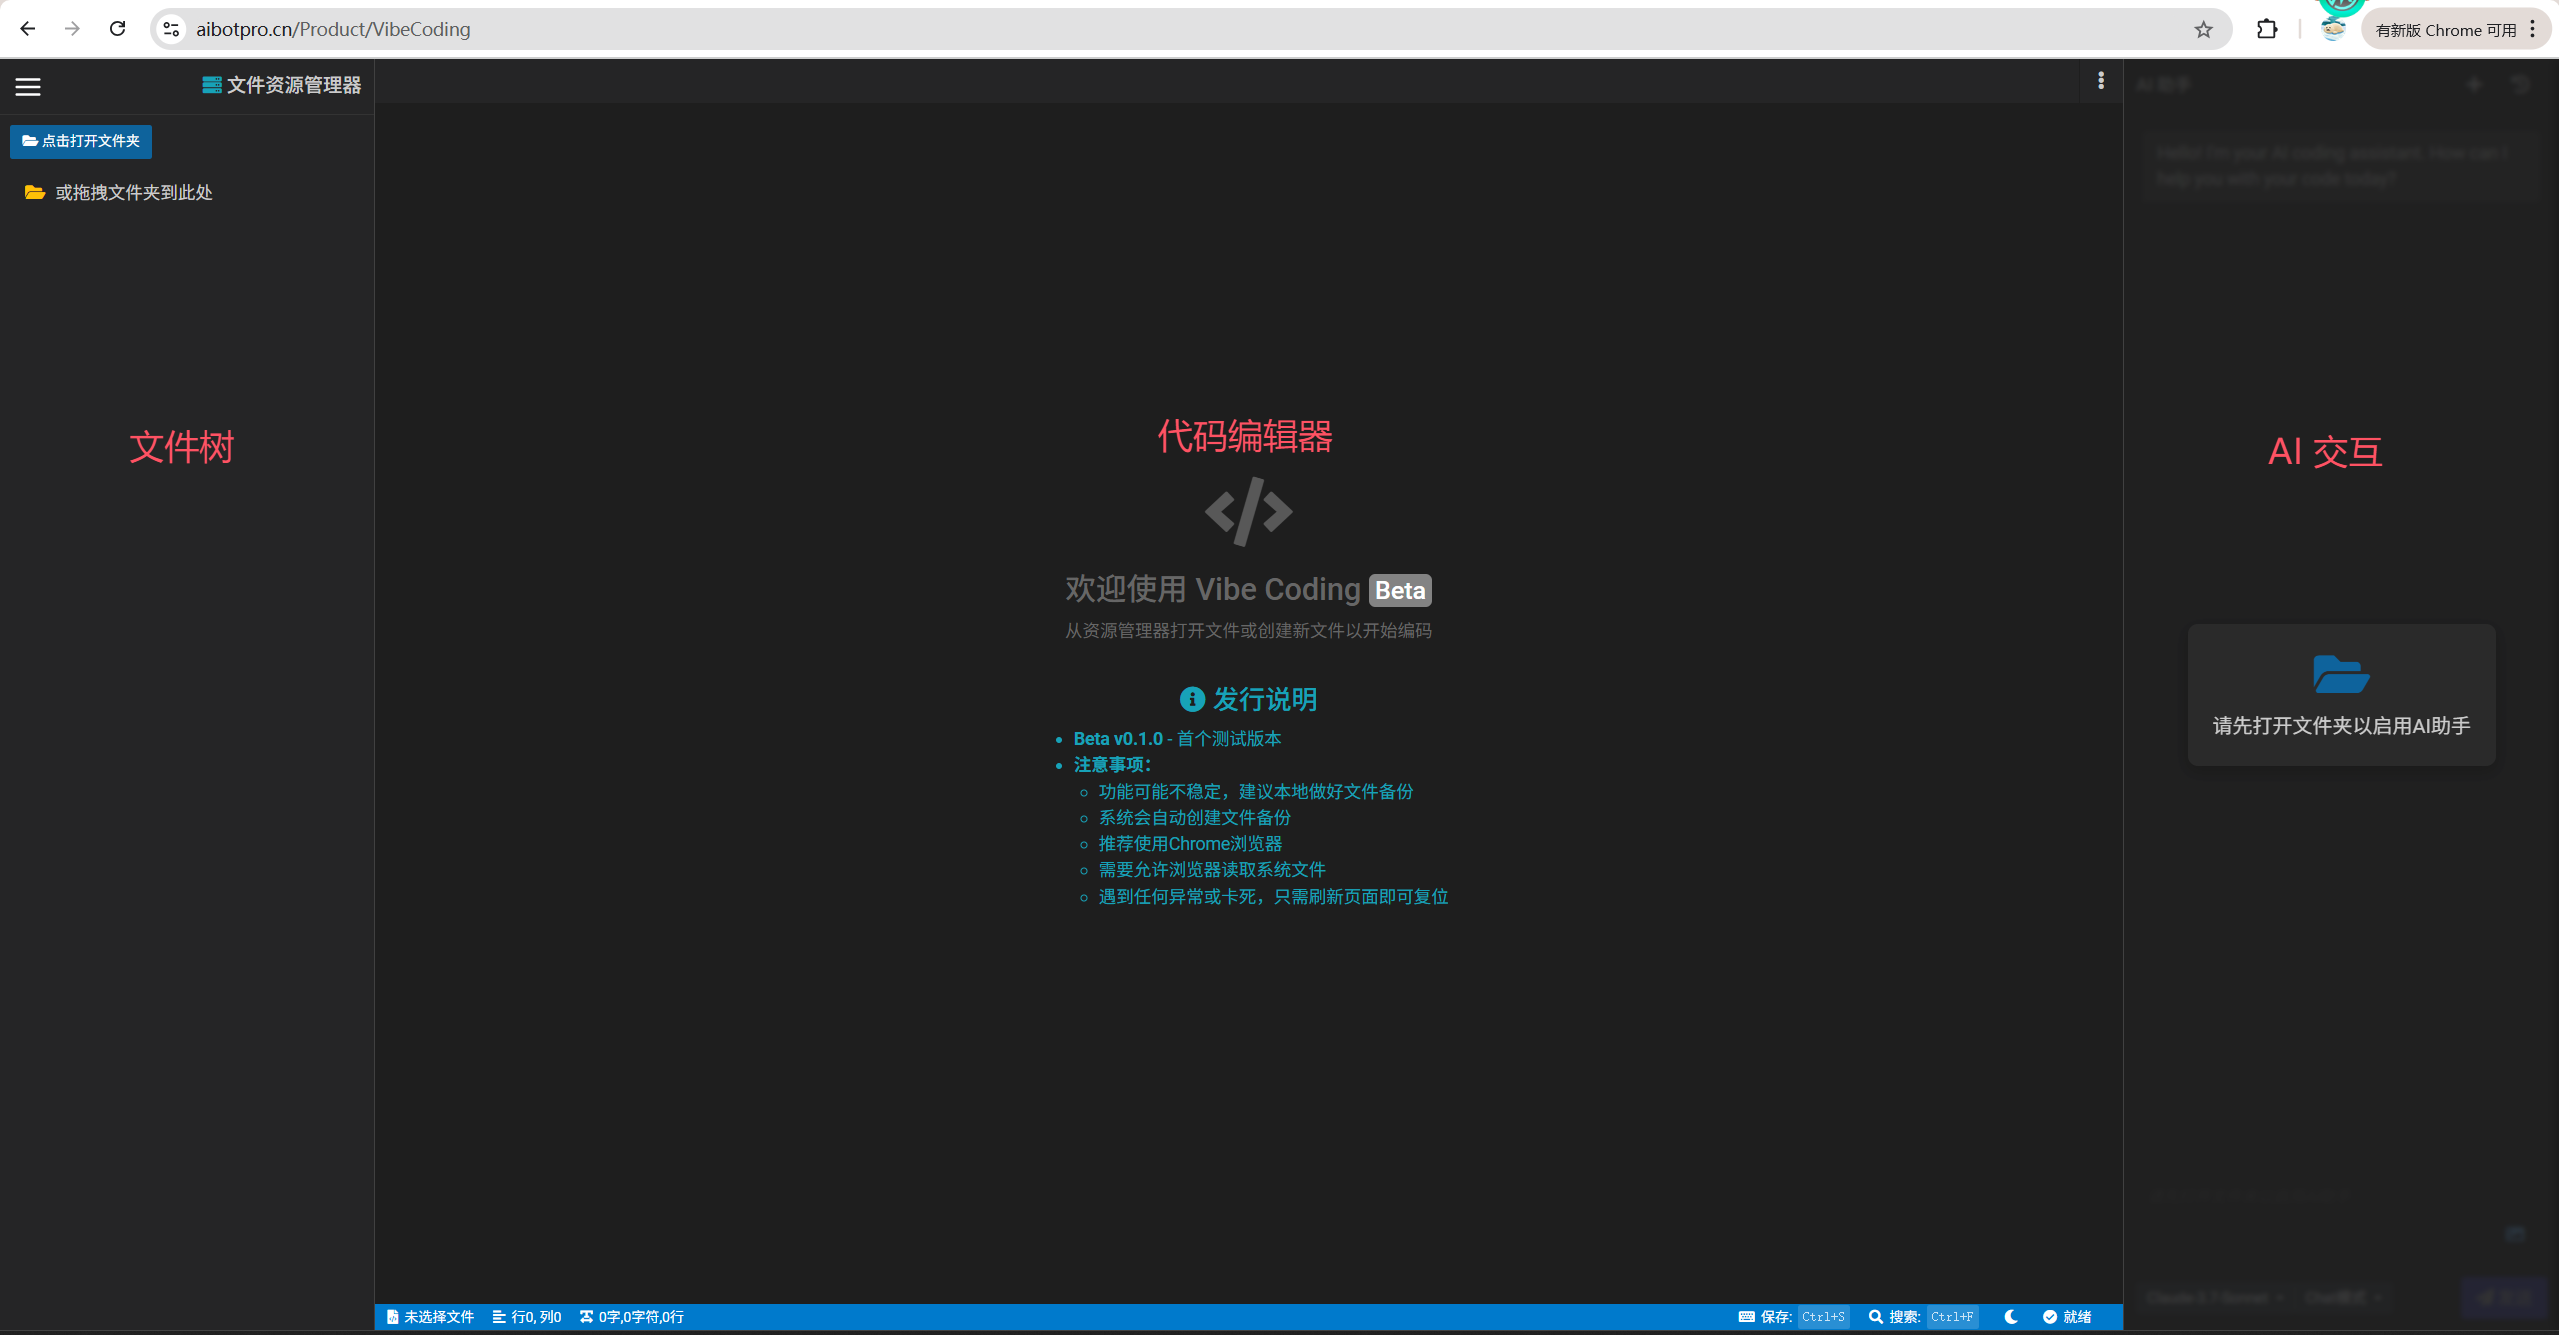
Task: Click the browser forward arrow
Action: coord(72,29)
